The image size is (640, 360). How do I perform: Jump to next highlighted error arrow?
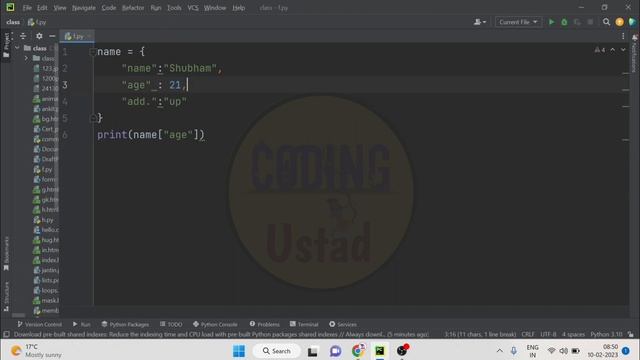coord(623,50)
